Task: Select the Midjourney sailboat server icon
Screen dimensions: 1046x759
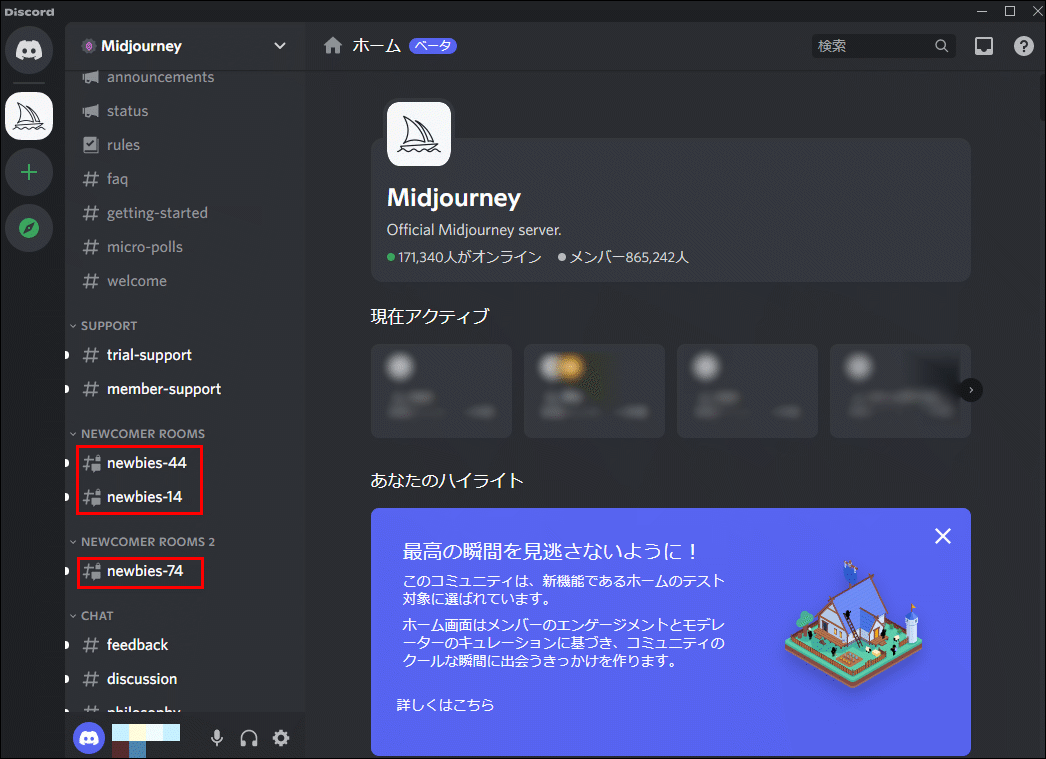Action: coord(29,116)
